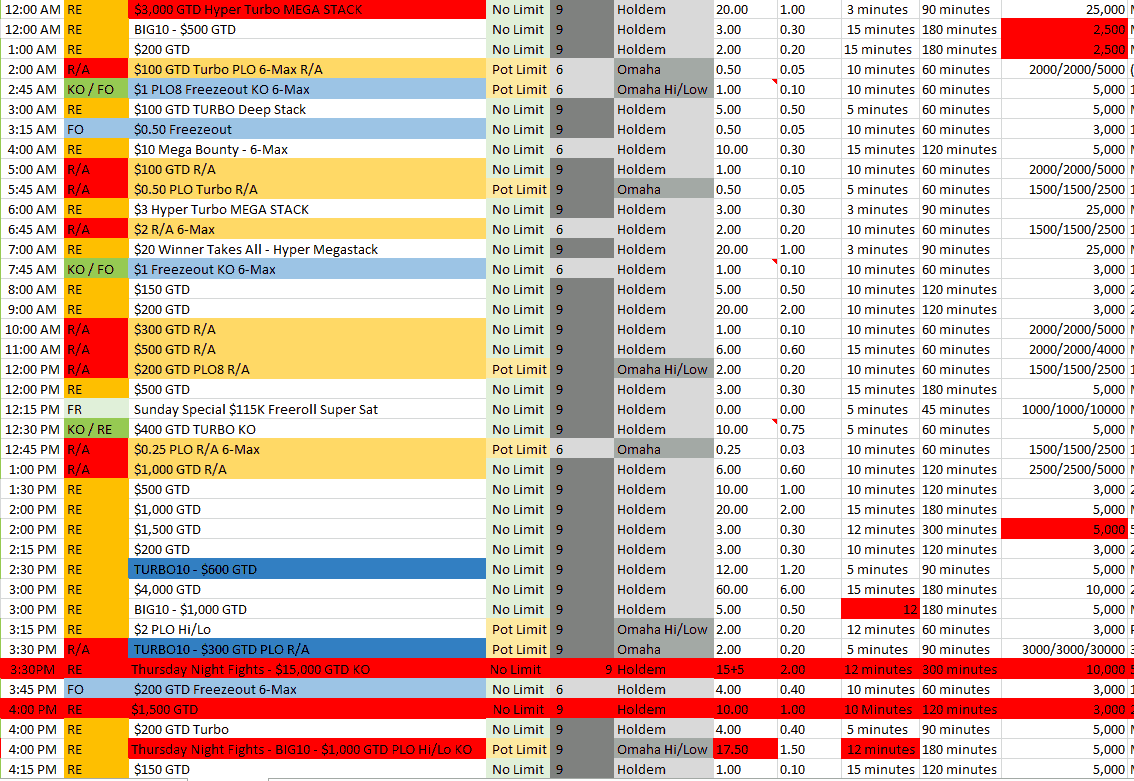This screenshot has width=1134, height=781.
Task: Click the '300 minutes' cell at 2:00 PM
Action: pos(960,529)
